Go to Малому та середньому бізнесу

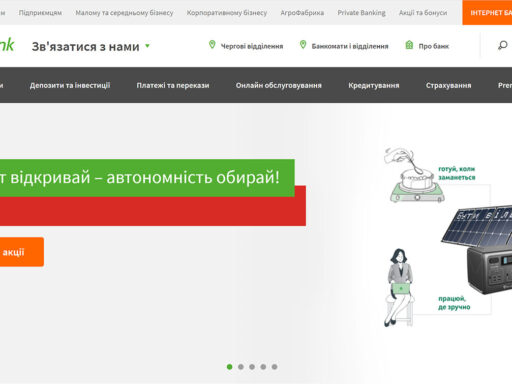click(124, 13)
